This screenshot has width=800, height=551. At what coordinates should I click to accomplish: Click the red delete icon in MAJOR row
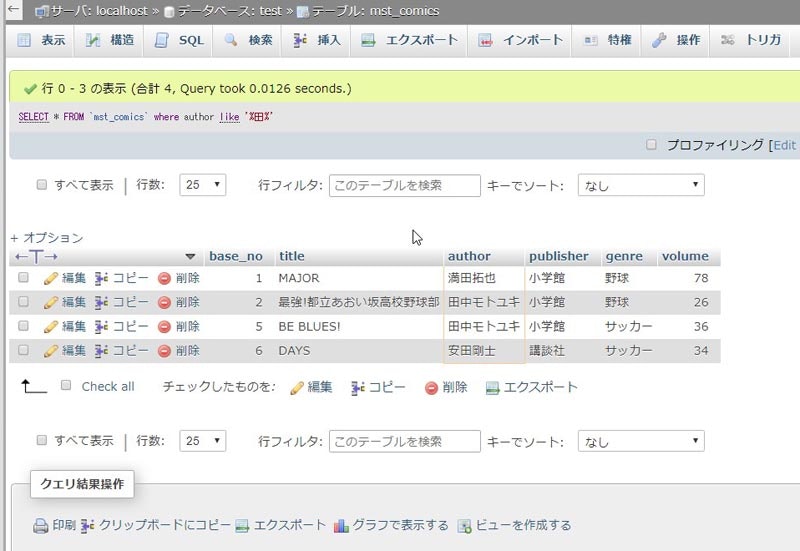pyautogui.click(x=164, y=279)
